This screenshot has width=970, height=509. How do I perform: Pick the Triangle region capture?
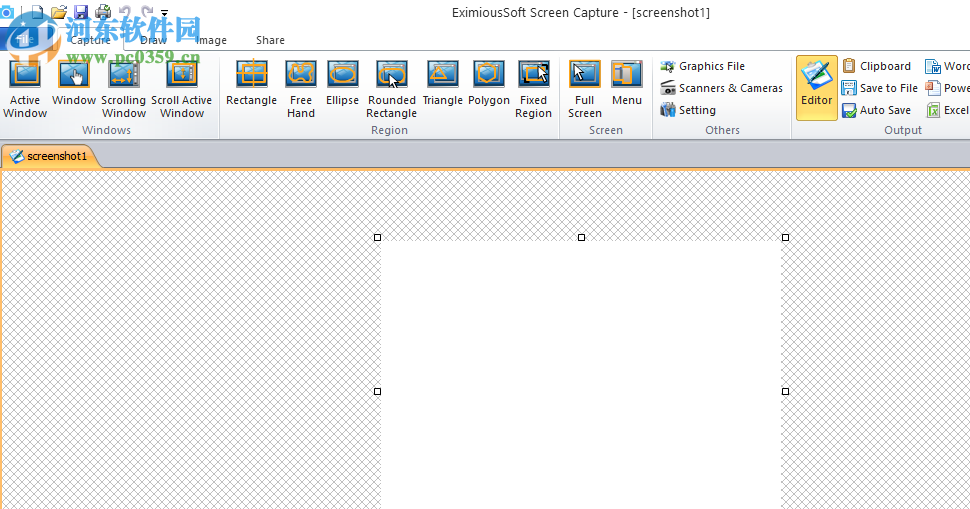pyautogui.click(x=442, y=83)
